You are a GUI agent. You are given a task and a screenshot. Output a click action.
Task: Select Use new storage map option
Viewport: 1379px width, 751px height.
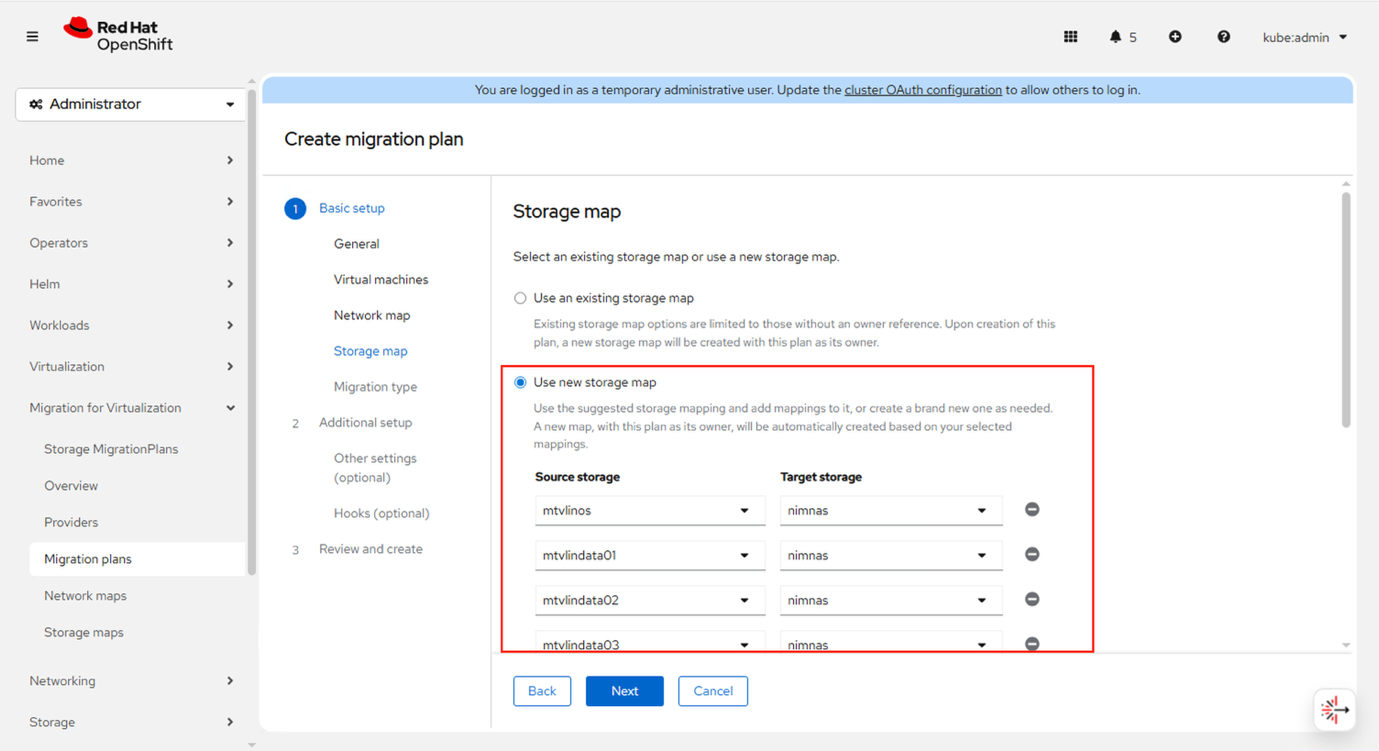(520, 382)
